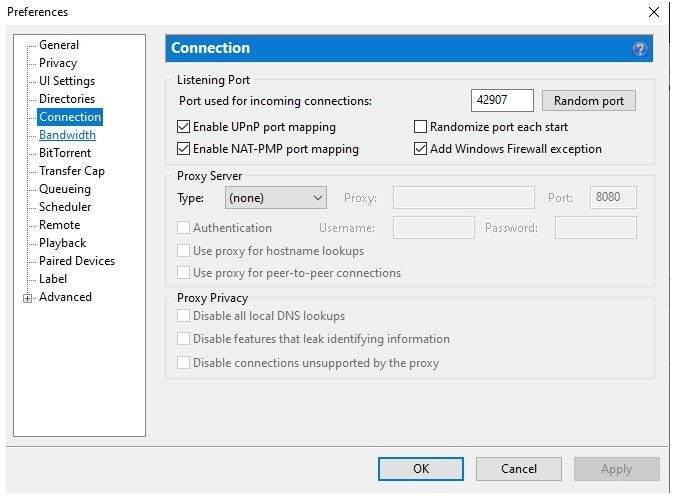Close the Preferences dialog window

point(653,12)
